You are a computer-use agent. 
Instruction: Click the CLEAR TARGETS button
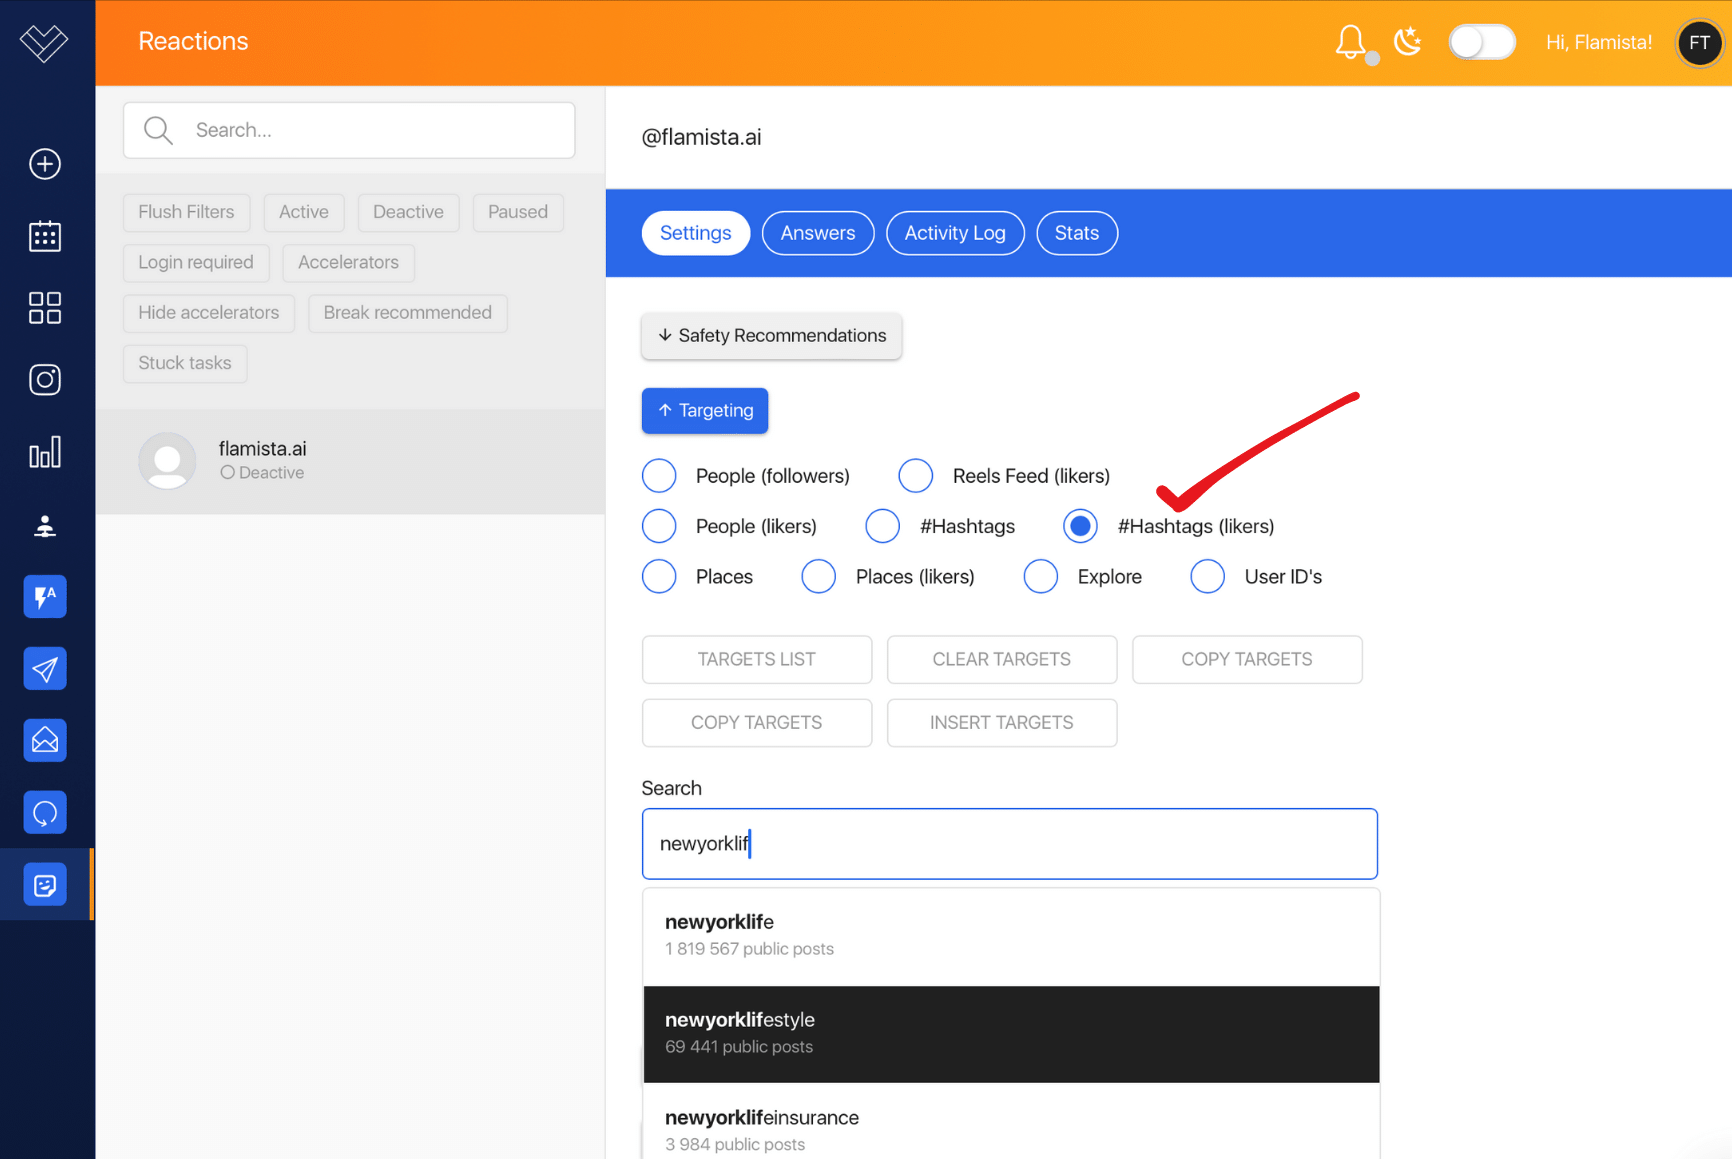(x=1001, y=660)
